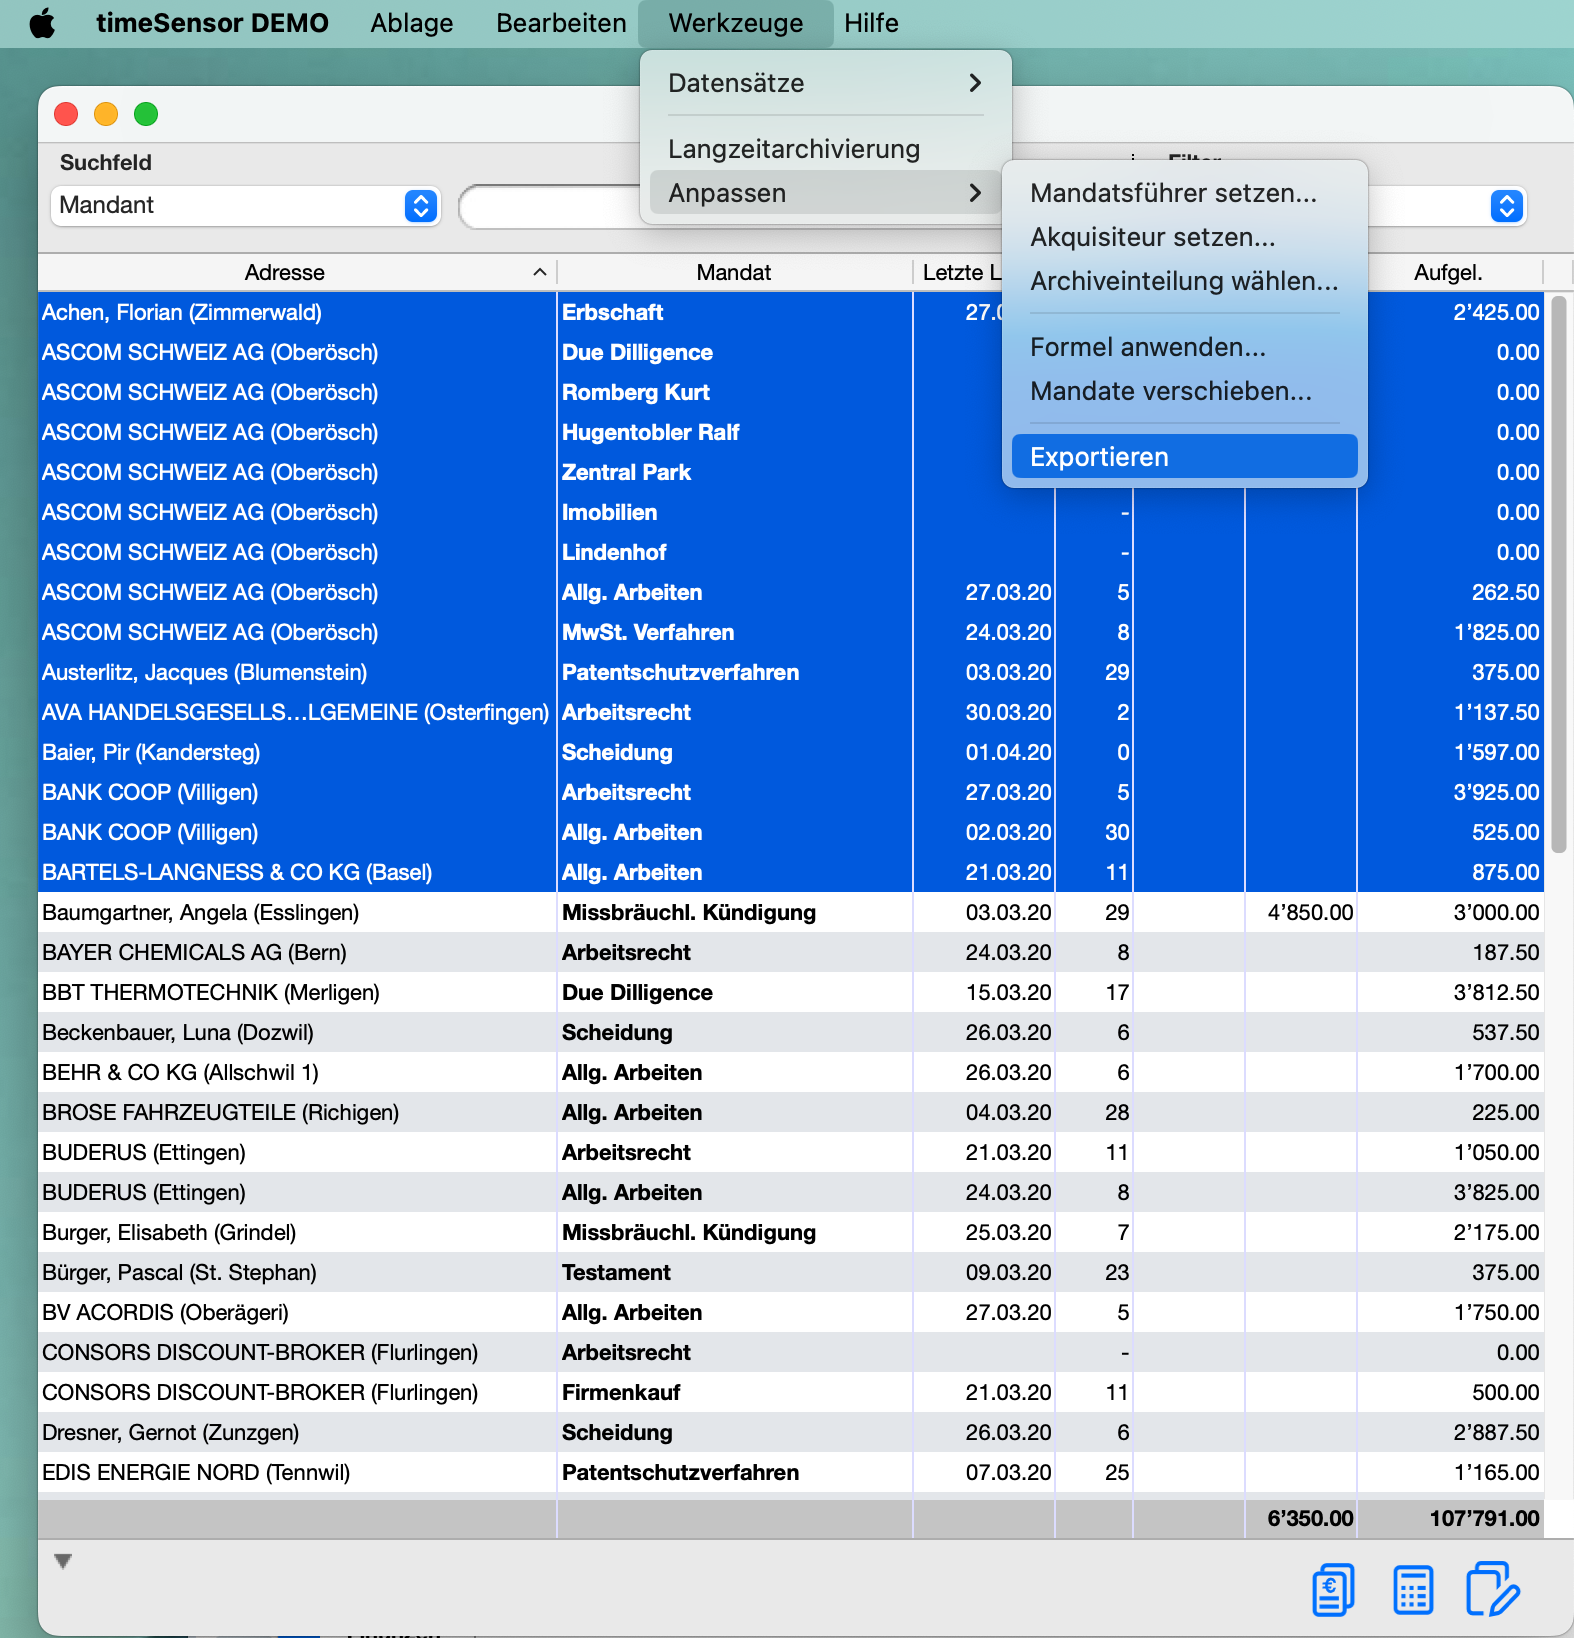Select the Due Dilligence mandate of ASCOM
This screenshot has height=1638, width=1574.
pyautogui.click(x=790, y=352)
